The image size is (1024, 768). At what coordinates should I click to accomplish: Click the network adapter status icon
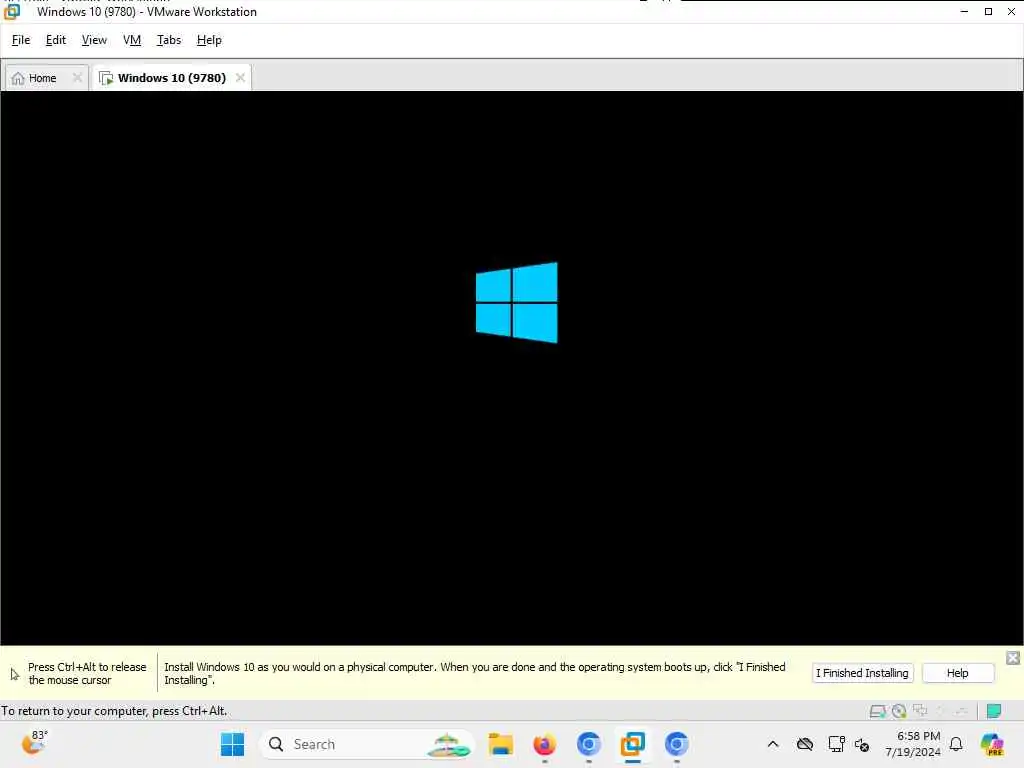[920, 711]
